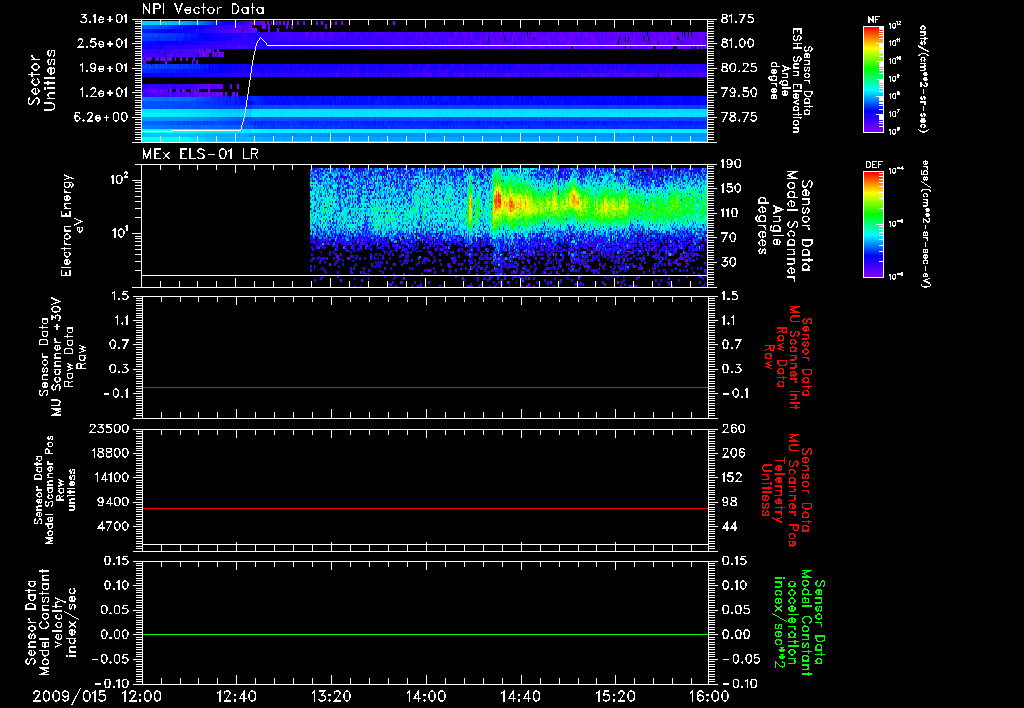The height and width of the screenshot is (708, 1024).
Task: Click the 1.2e+01 sector tick label
Action: click(106, 93)
